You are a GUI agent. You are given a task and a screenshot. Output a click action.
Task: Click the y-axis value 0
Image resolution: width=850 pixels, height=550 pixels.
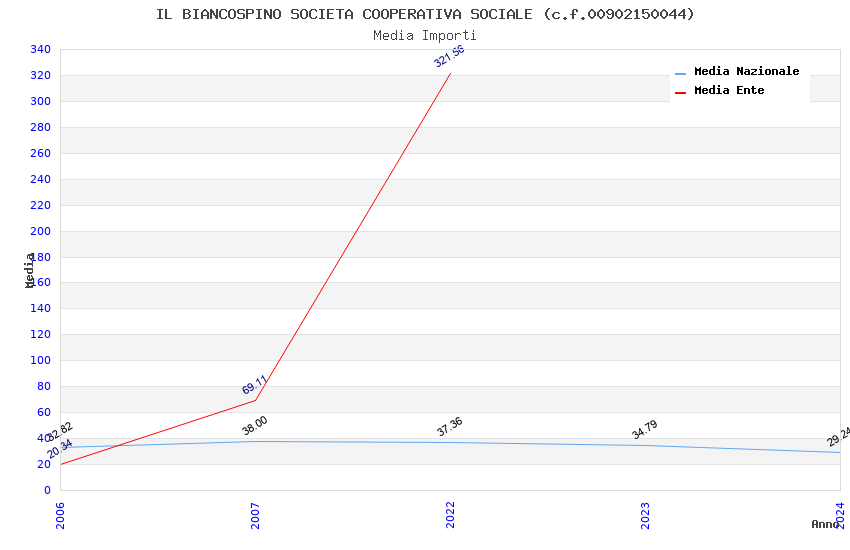(x=47, y=490)
